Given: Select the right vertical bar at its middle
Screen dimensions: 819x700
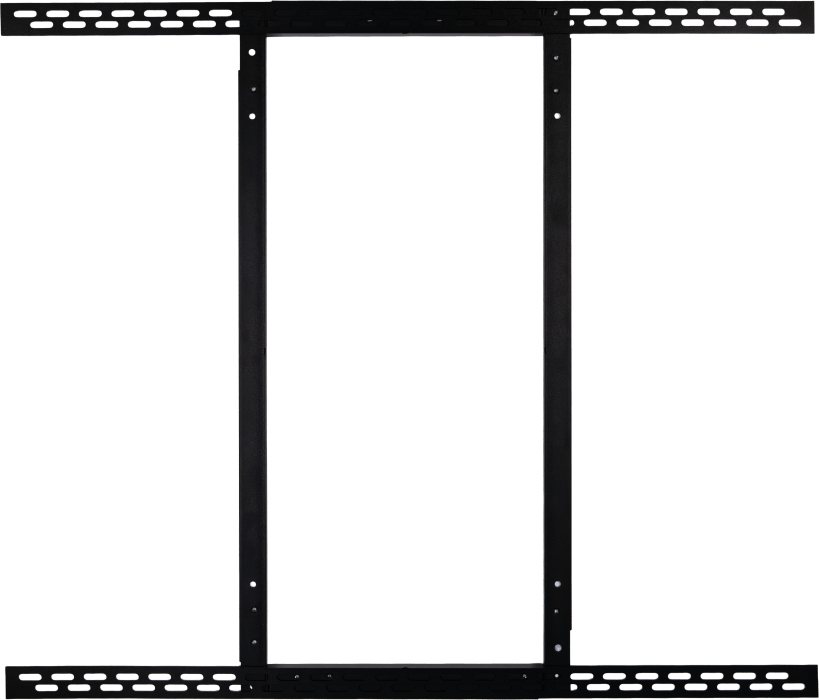Looking at the screenshot, I should [x=557, y=350].
